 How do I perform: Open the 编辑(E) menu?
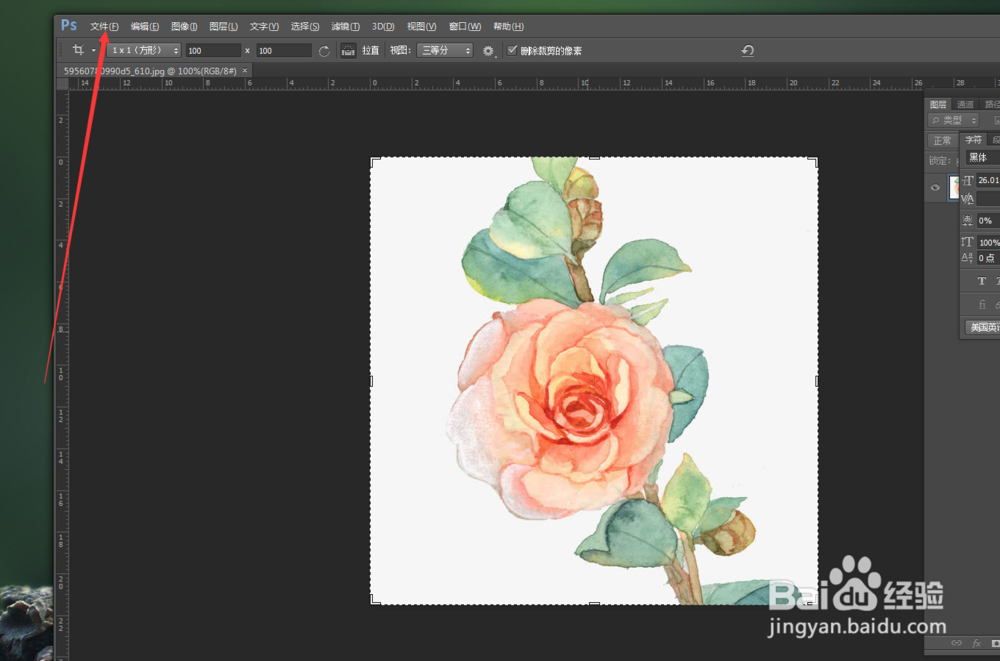145,26
